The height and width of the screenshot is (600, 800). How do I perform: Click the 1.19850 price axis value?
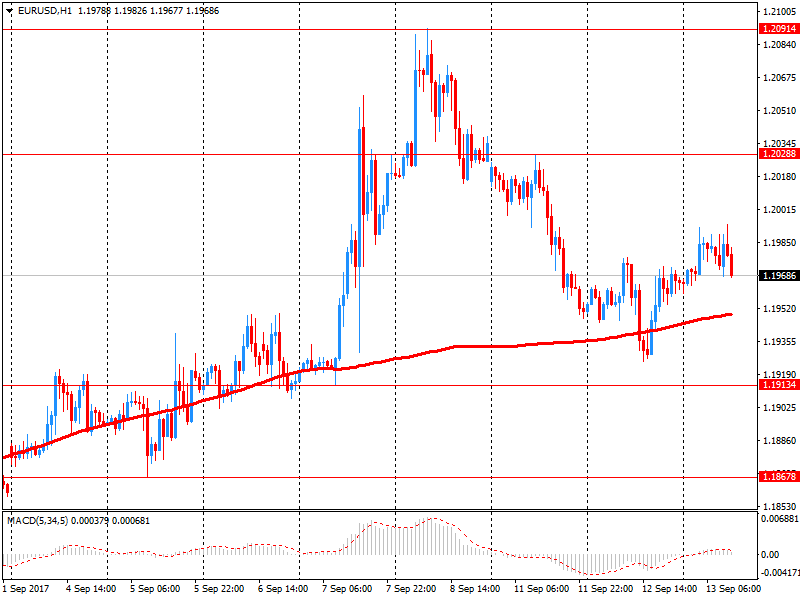tap(779, 243)
